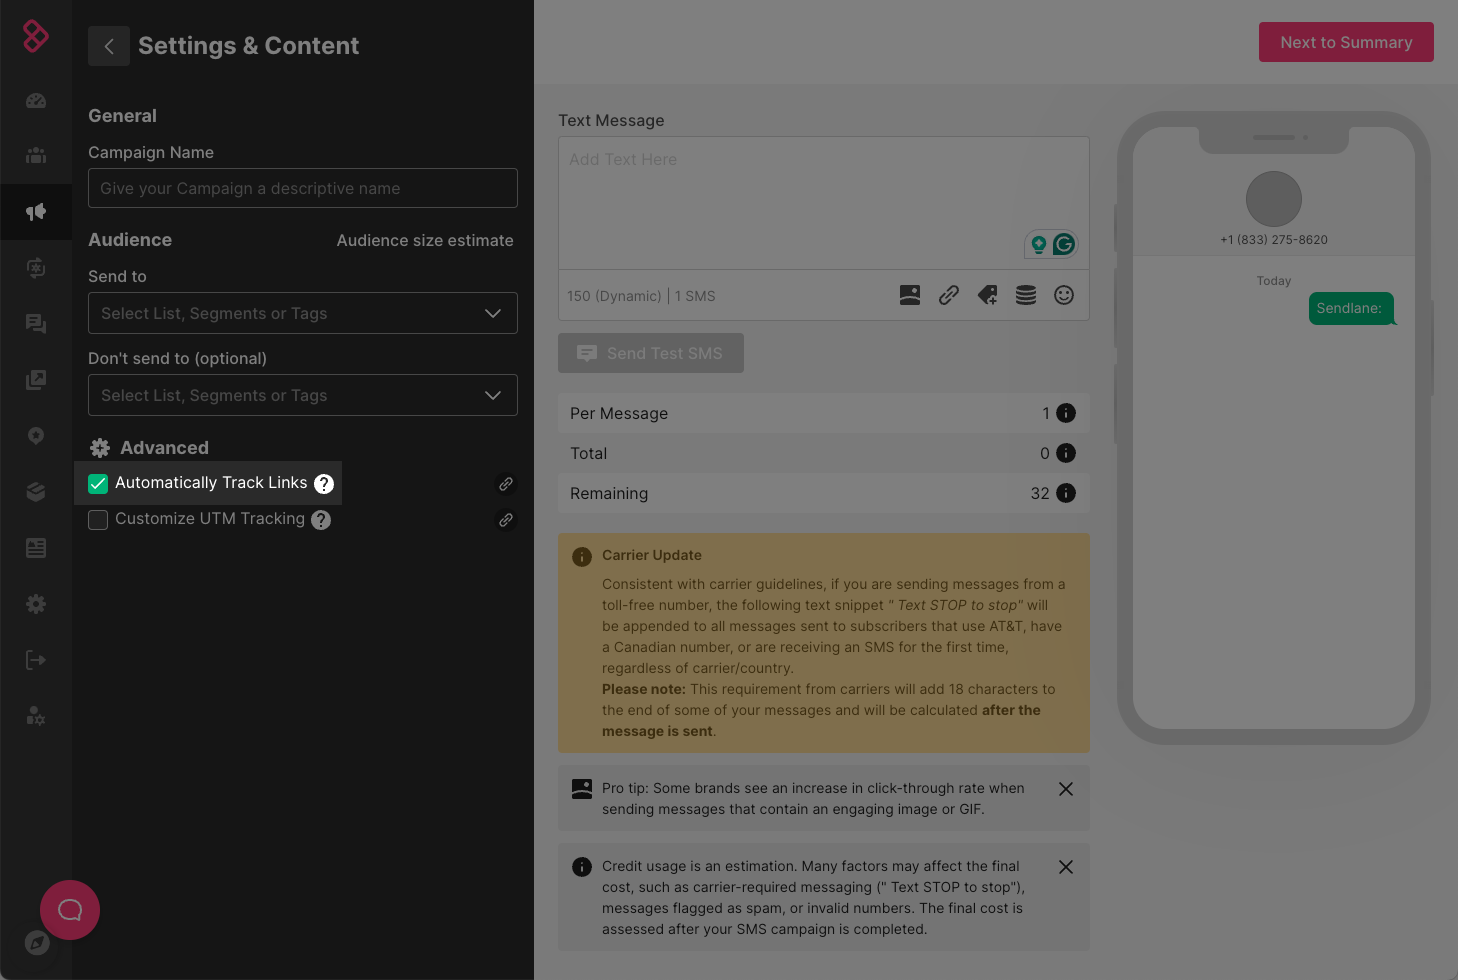Click the insert image icon in SMS toolbar

coord(910,295)
